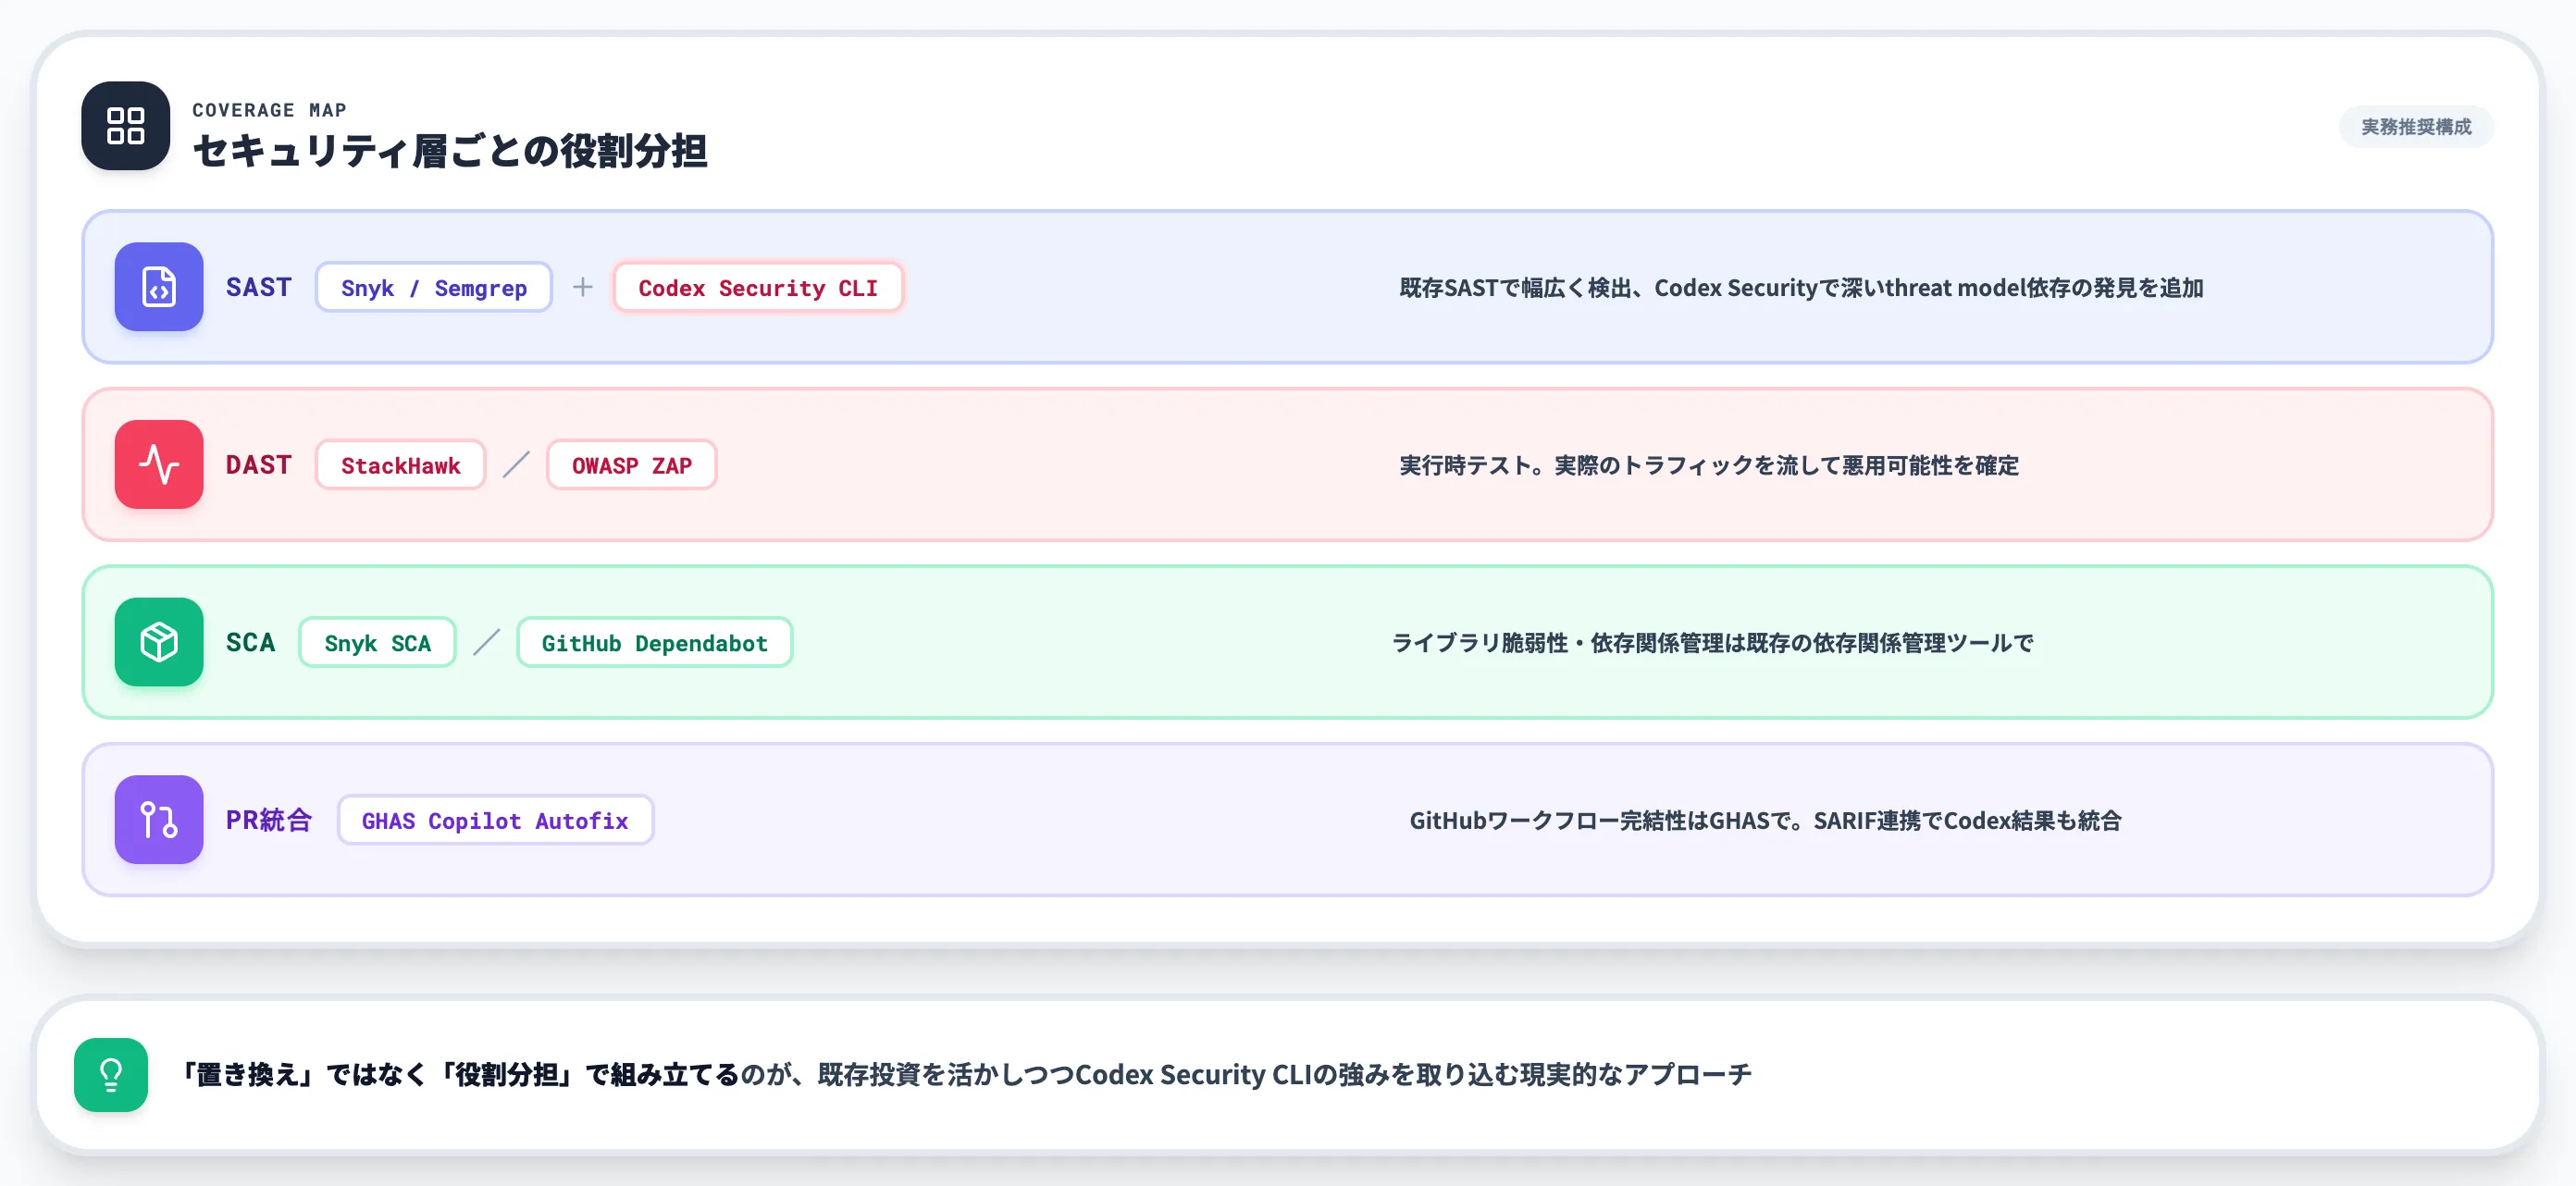The width and height of the screenshot is (2576, 1186).
Task: Click the 実務推奨構成 badge
Action: [x=2416, y=127]
